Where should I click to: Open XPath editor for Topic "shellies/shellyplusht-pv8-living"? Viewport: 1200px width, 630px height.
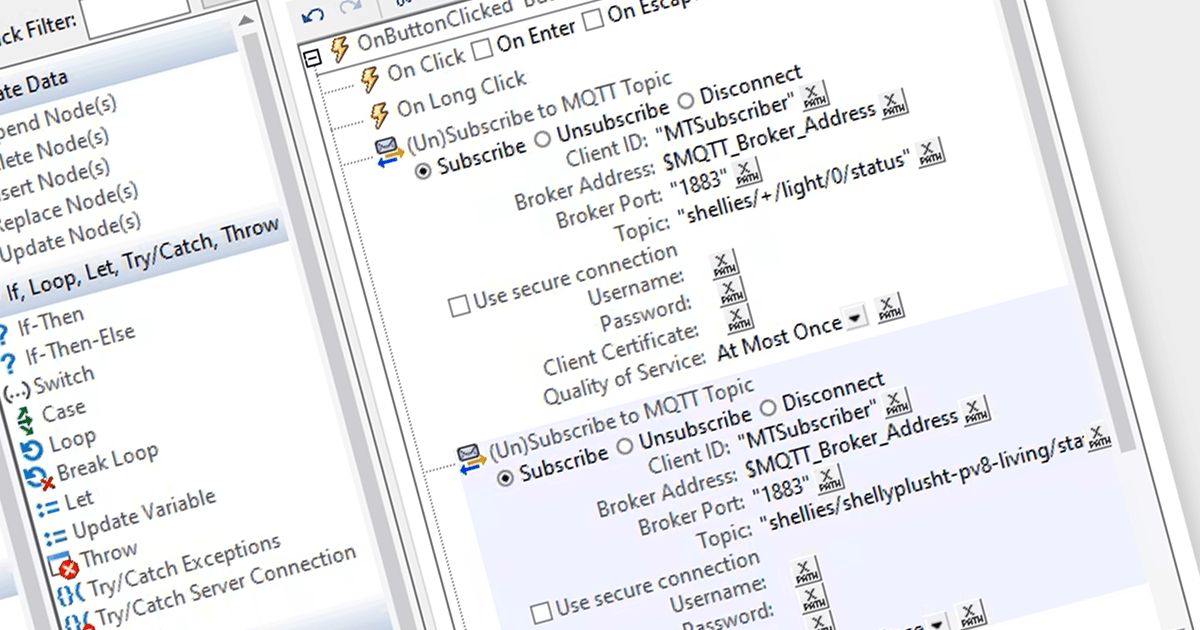coord(1098,436)
